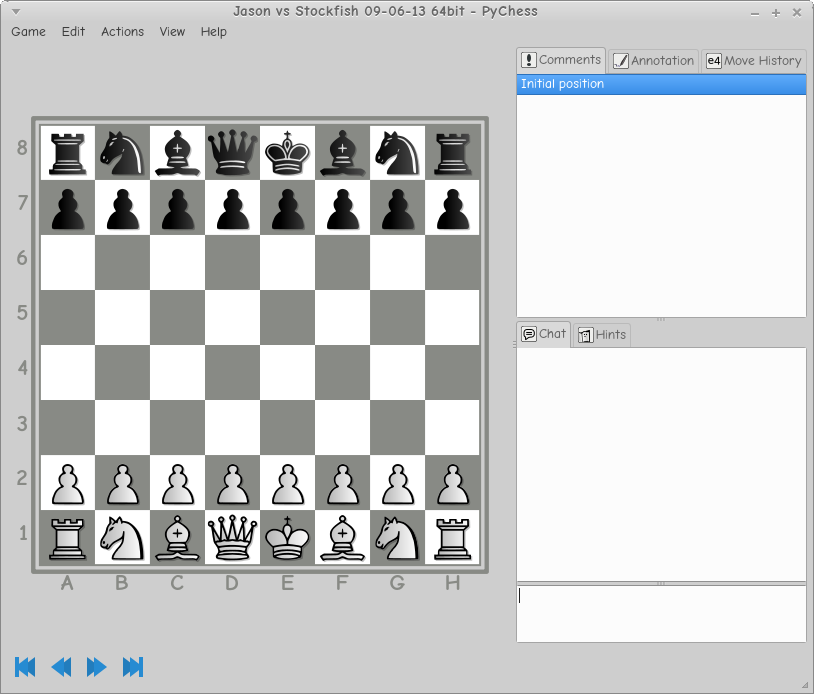Open the window menu arrow in title bar
Viewport: 814px width, 694px height.
coord(16,12)
